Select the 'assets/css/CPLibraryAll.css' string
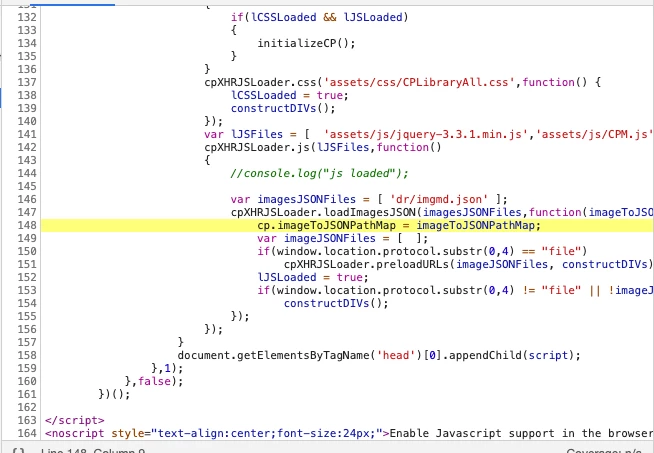 click(419, 82)
